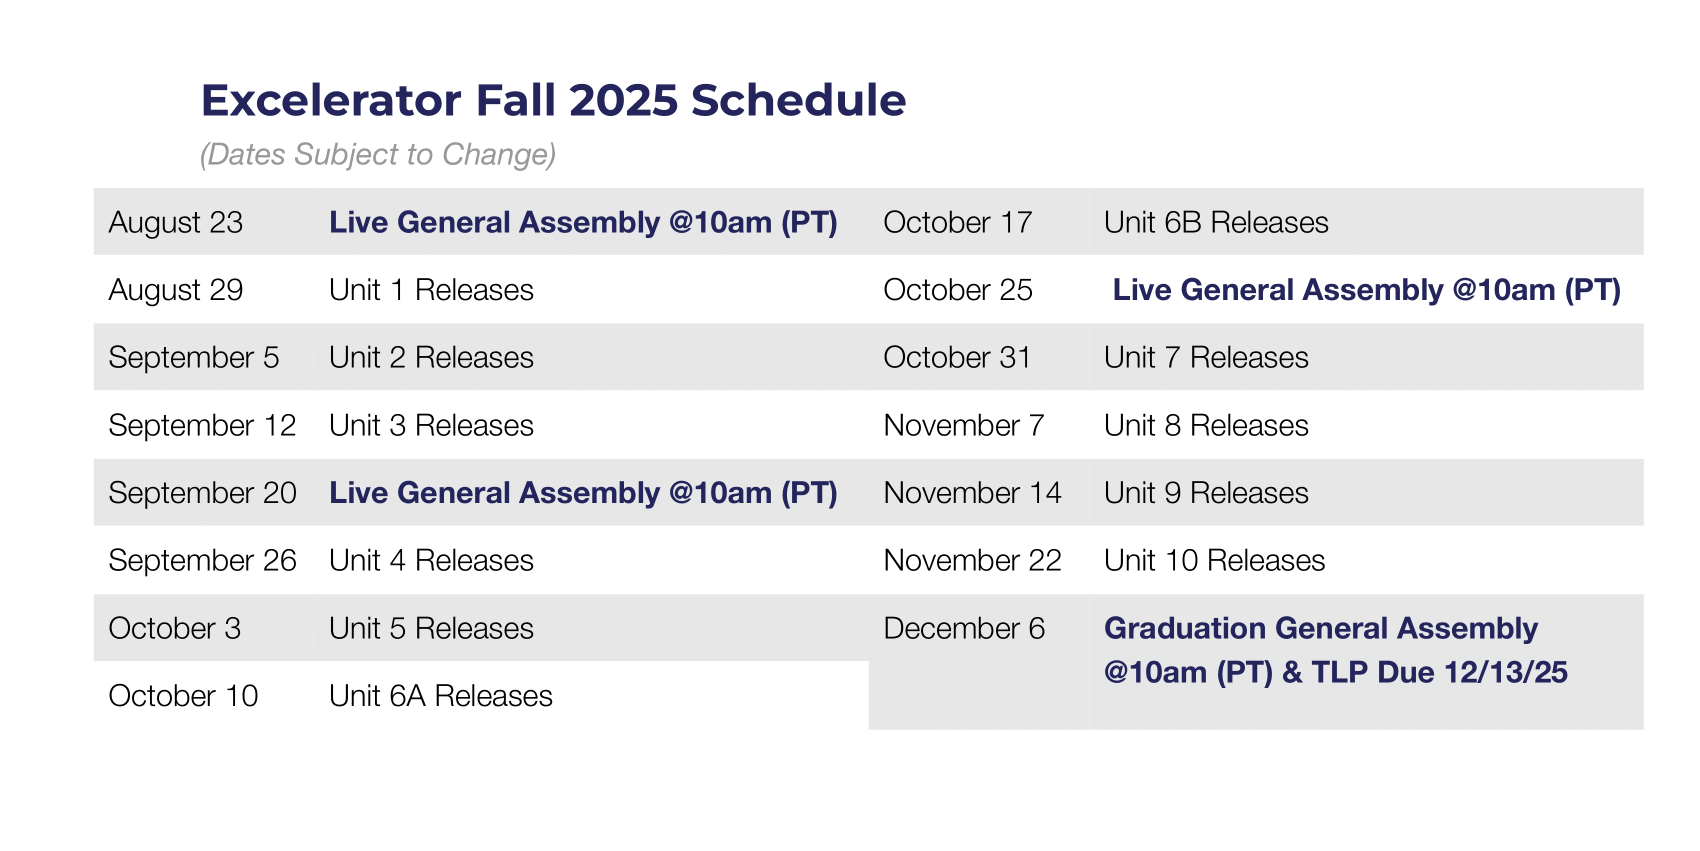1700x851 pixels.
Task: Click the August 23 Live General Assembly entry
Action: click(583, 222)
